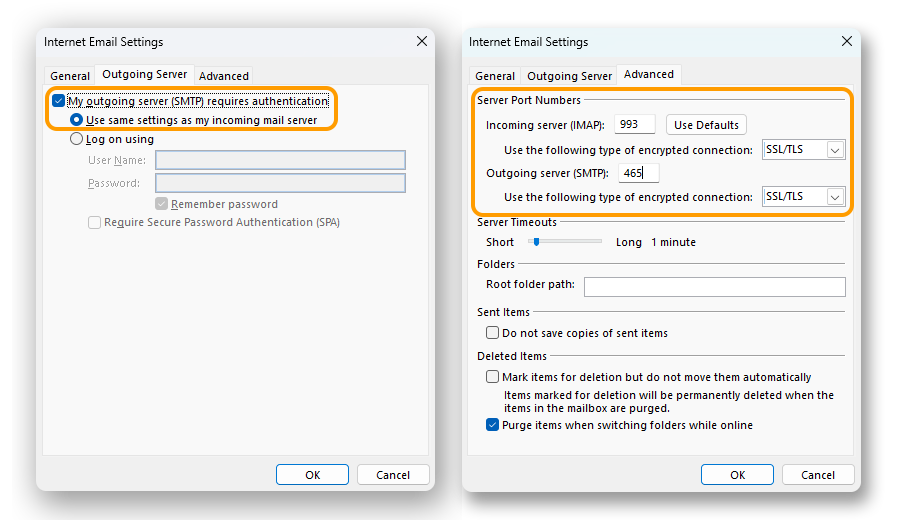Adjust the Server Timeouts slider
Viewport: 900px width, 520px height.
click(x=536, y=242)
